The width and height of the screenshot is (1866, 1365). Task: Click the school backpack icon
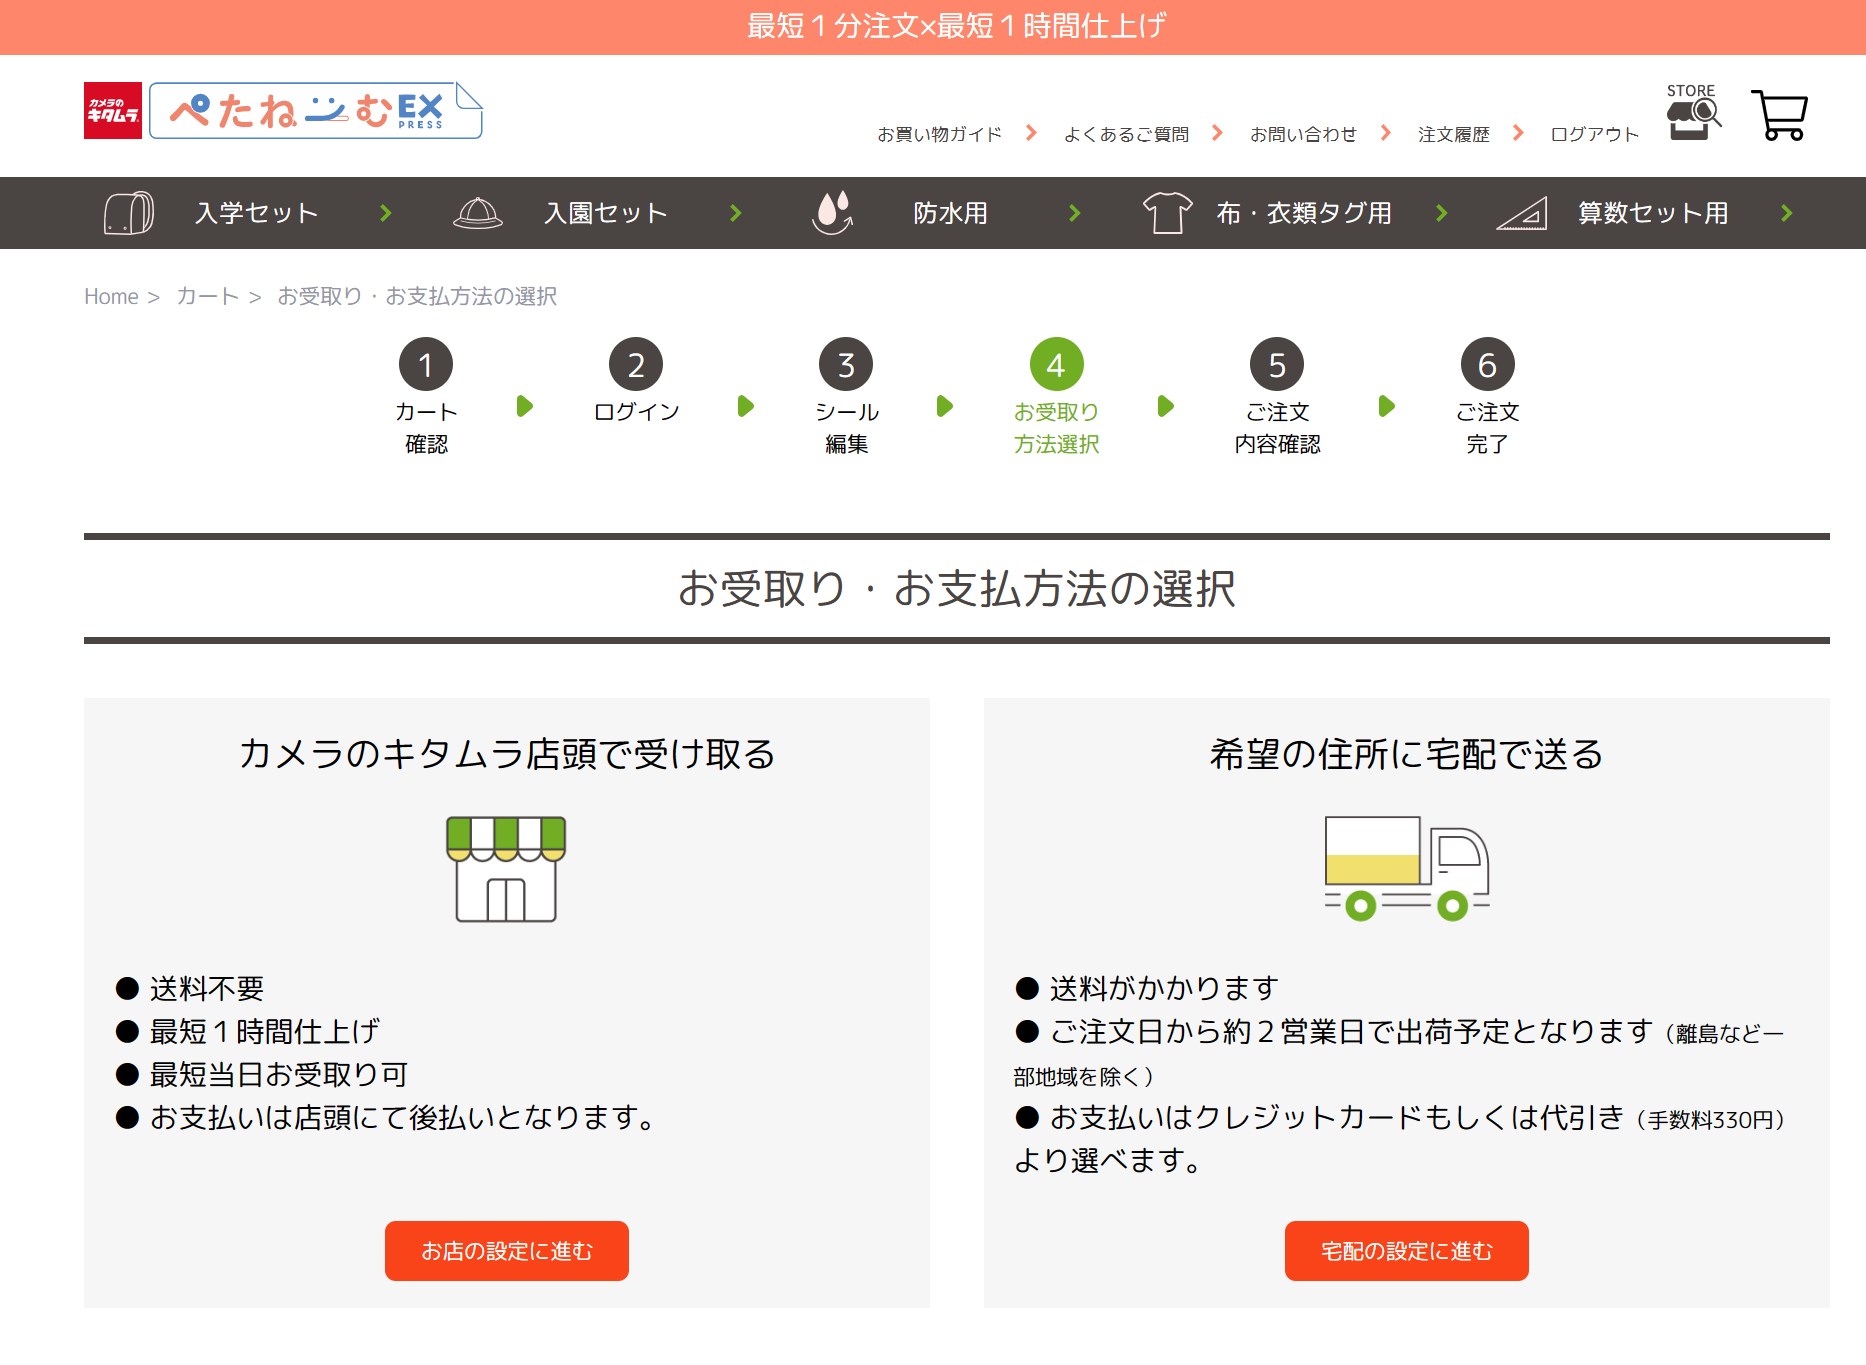[129, 213]
